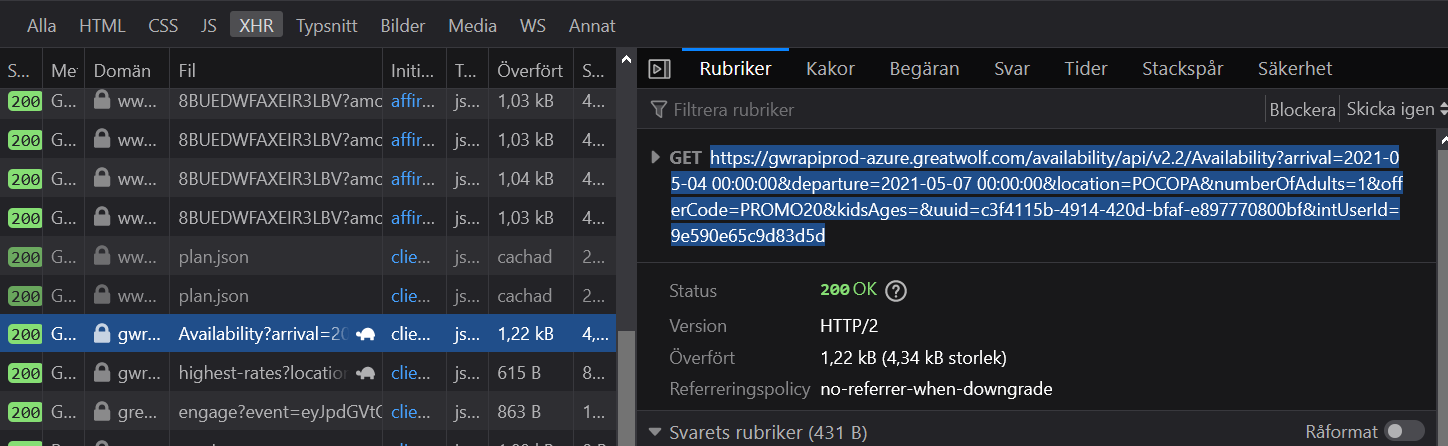Expand the GET request URL details
Viewport: 1448px width, 446px height.
point(655,157)
